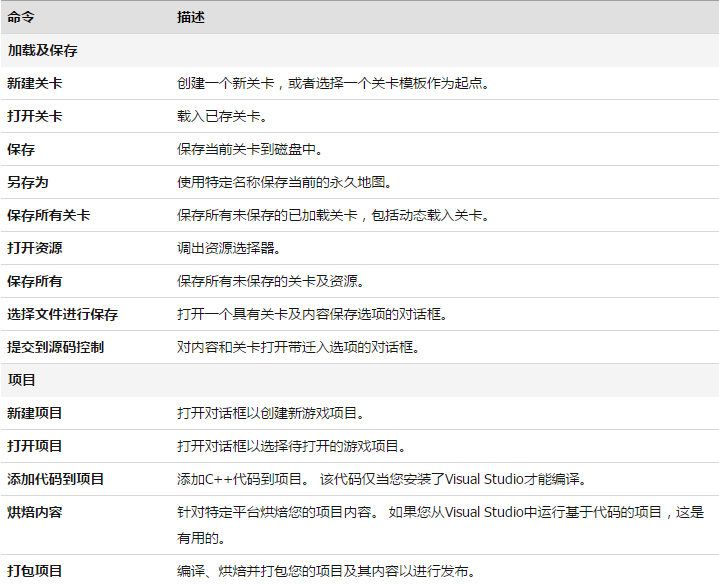The height and width of the screenshot is (585, 719).
Task: Click description 编译、烘焙并打包您的项目及其内容以进行发布
Action: point(326,571)
